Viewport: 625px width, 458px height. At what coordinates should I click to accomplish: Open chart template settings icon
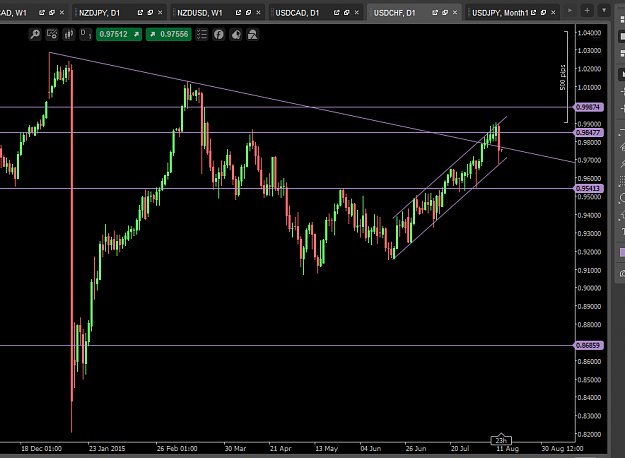click(52, 35)
